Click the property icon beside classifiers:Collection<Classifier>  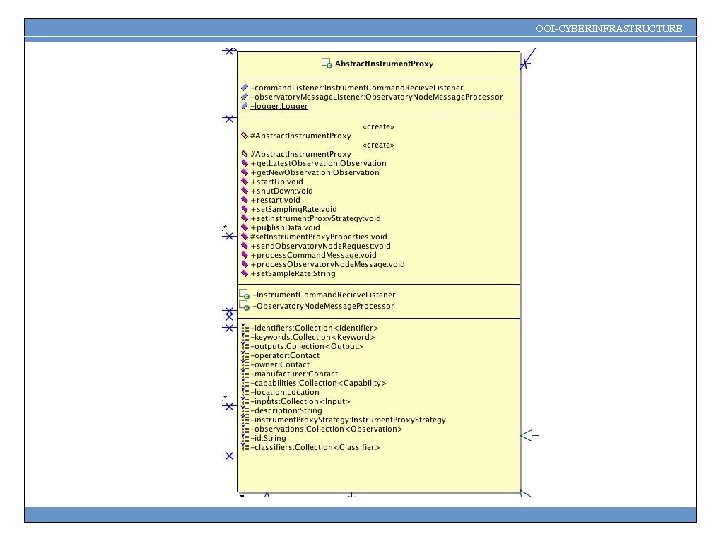point(245,447)
